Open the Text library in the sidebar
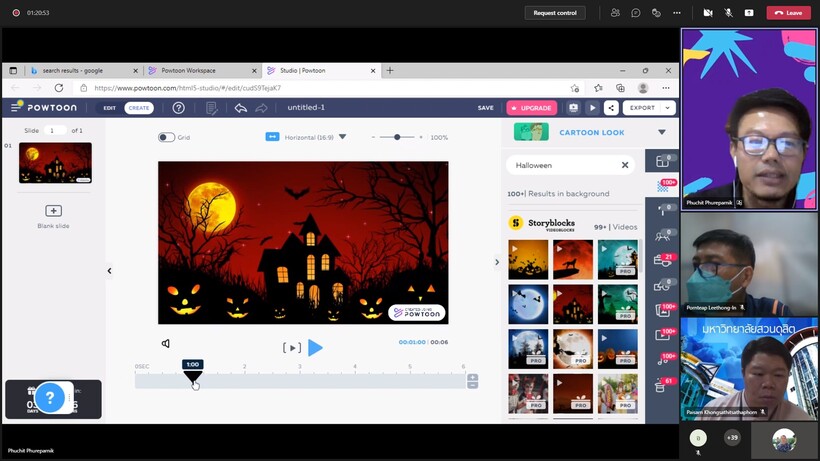The image size is (820, 461). pos(663,211)
